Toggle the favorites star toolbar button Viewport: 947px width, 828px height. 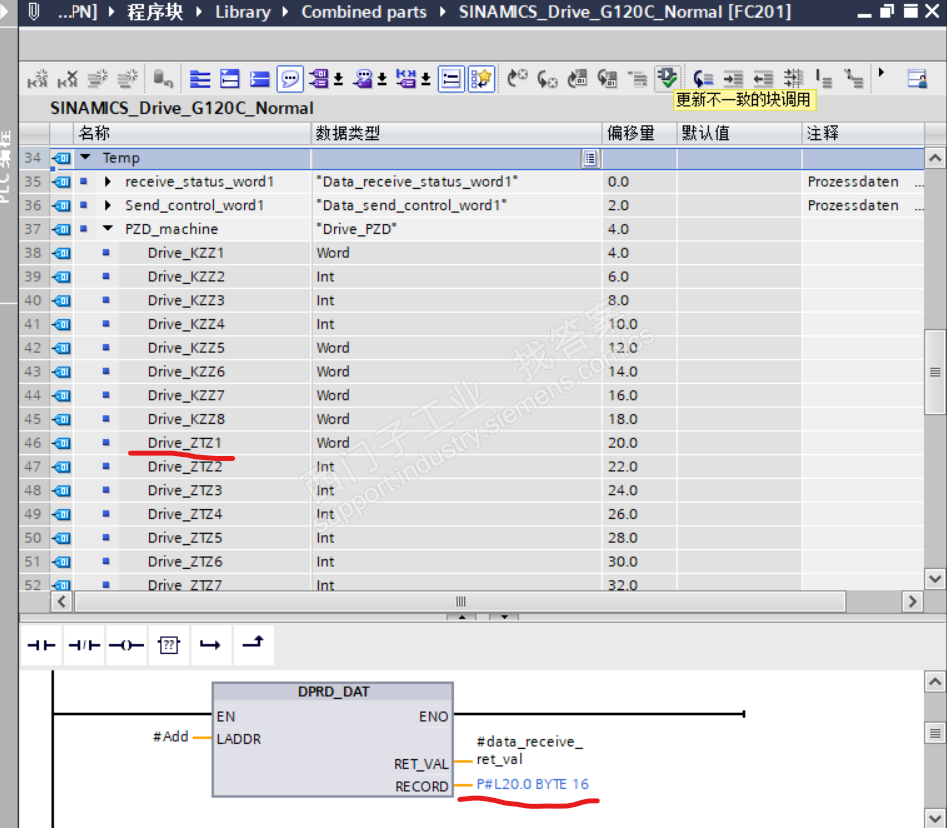481,79
